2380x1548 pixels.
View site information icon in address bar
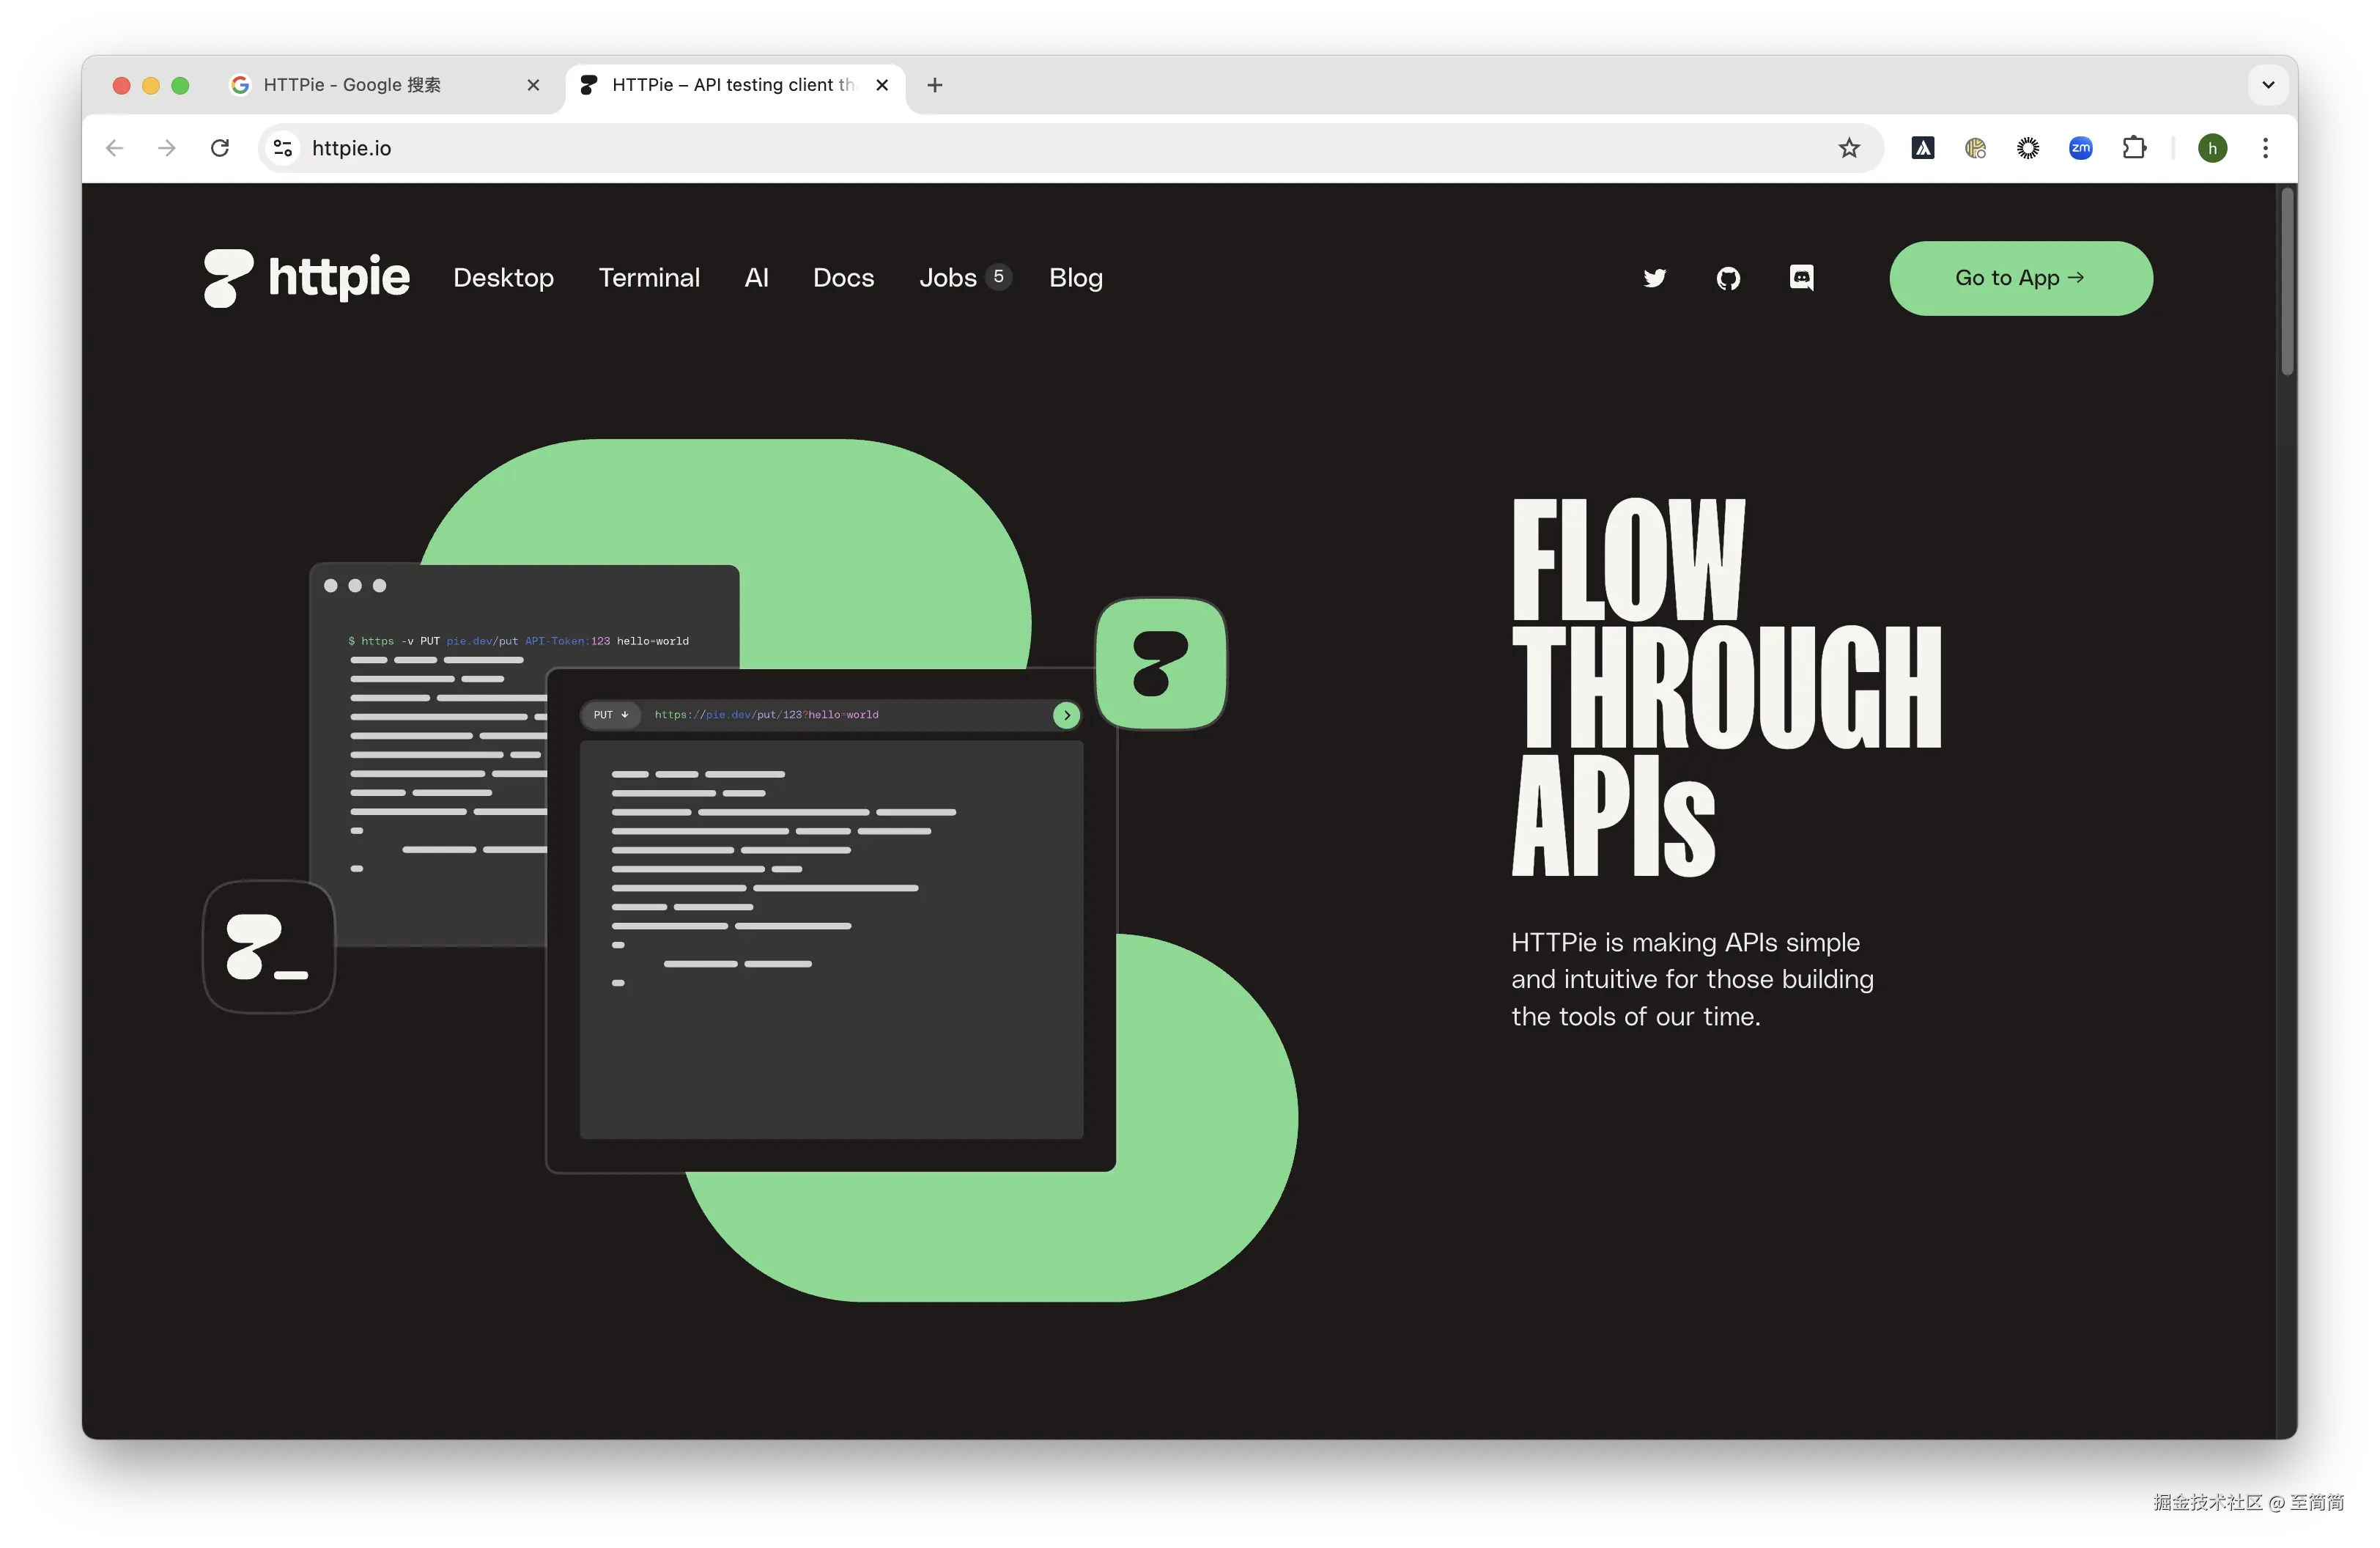click(x=283, y=148)
